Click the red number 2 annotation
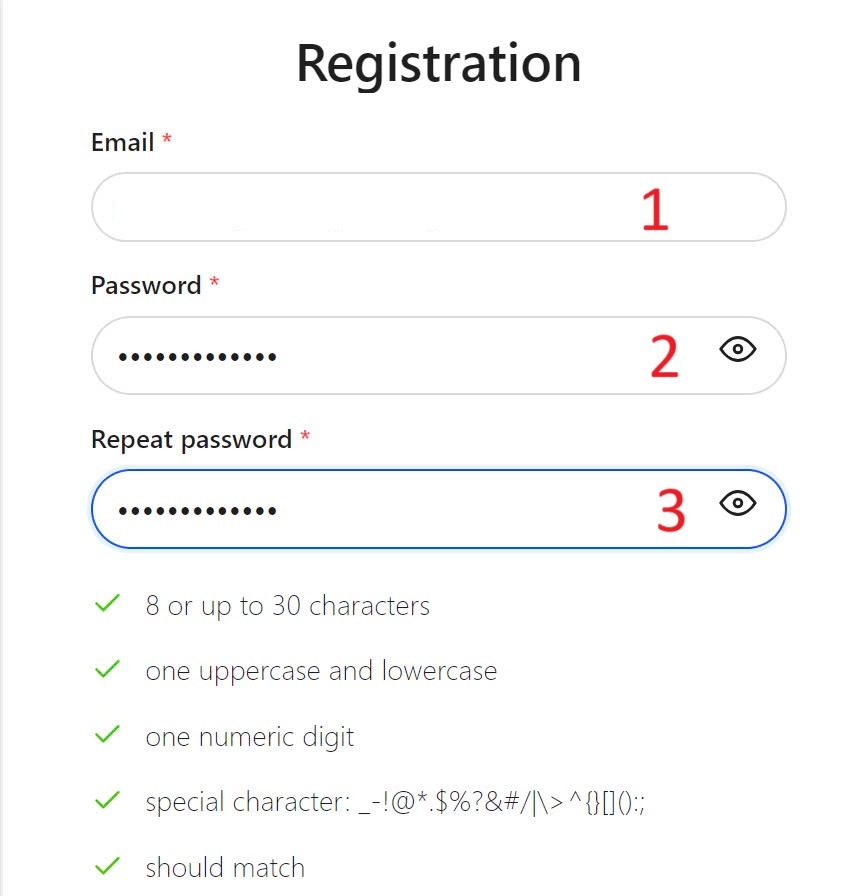 664,357
